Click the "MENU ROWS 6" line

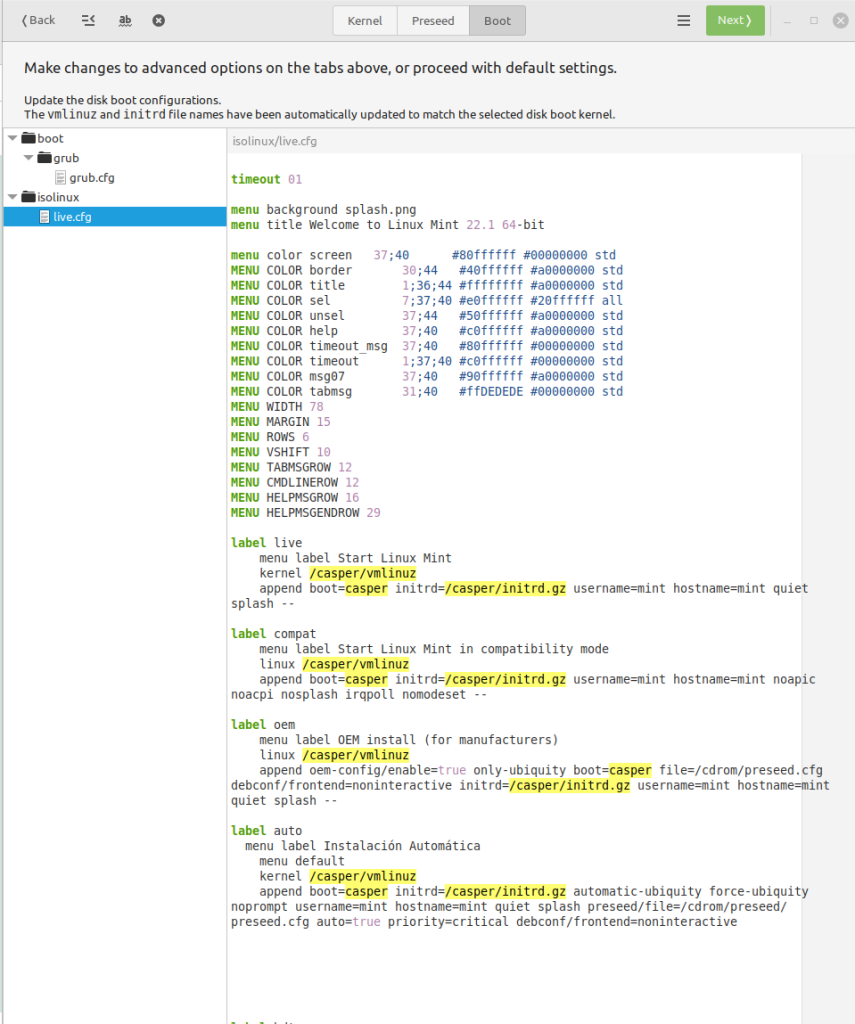pos(270,436)
